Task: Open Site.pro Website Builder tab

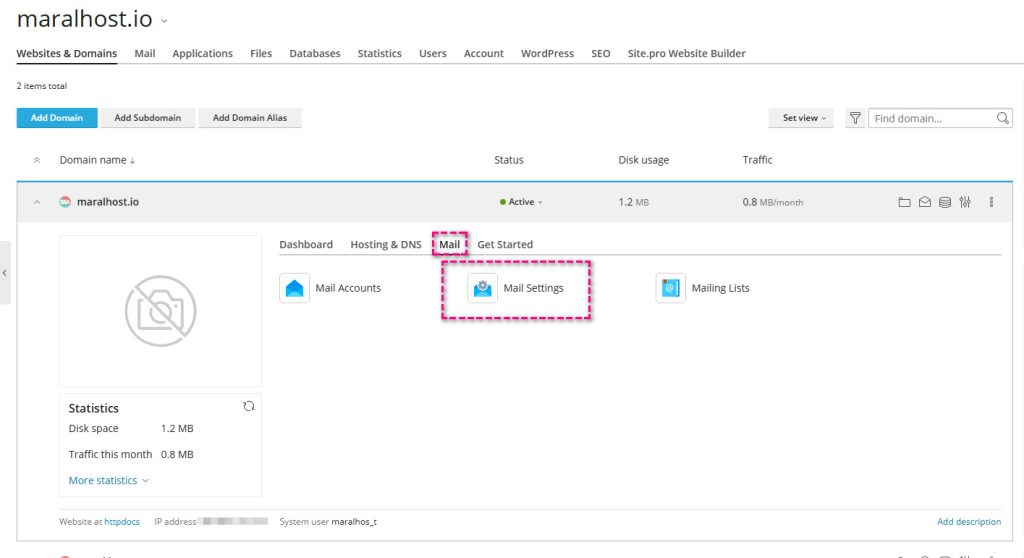Action: pos(686,54)
